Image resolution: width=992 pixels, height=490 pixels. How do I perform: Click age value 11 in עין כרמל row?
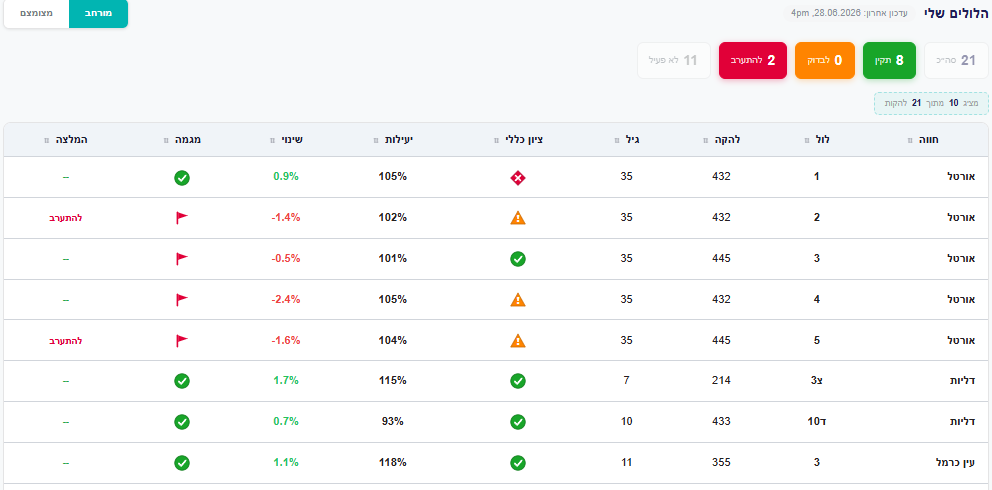point(626,462)
